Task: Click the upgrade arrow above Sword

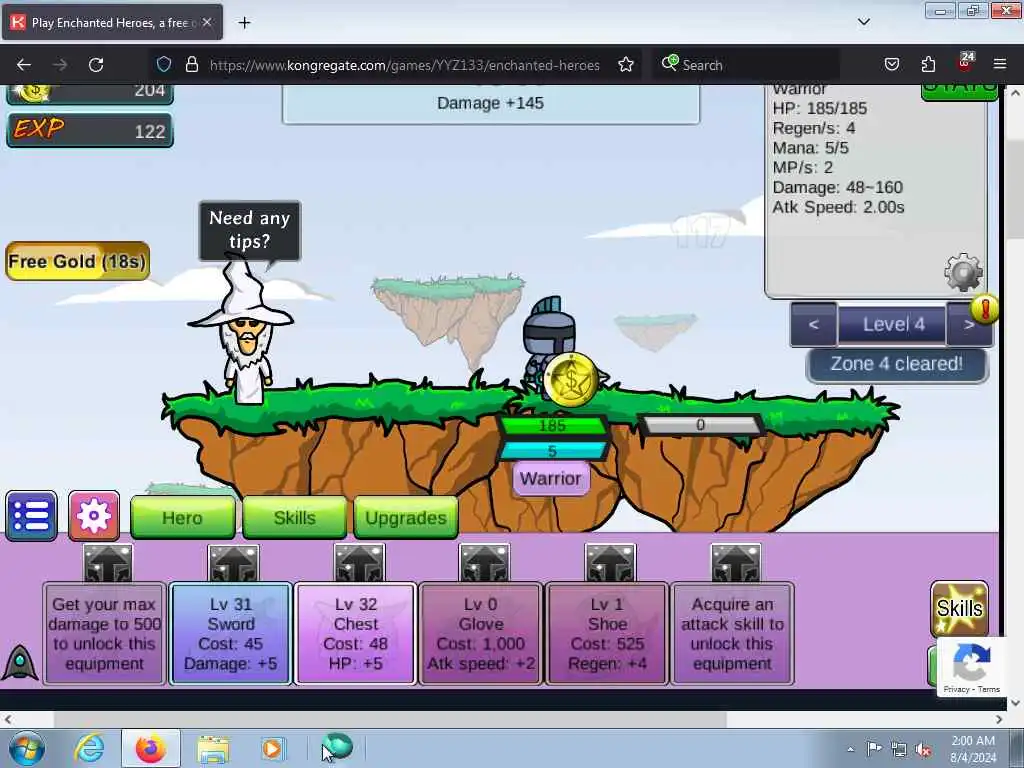Action: 233,563
